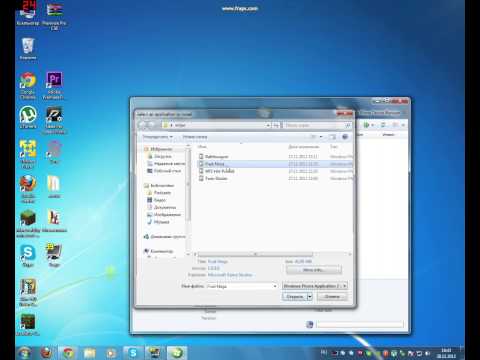480x360 pixels.
Task: Click the Start button on the taskbar
Action: [x=25, y=353]
